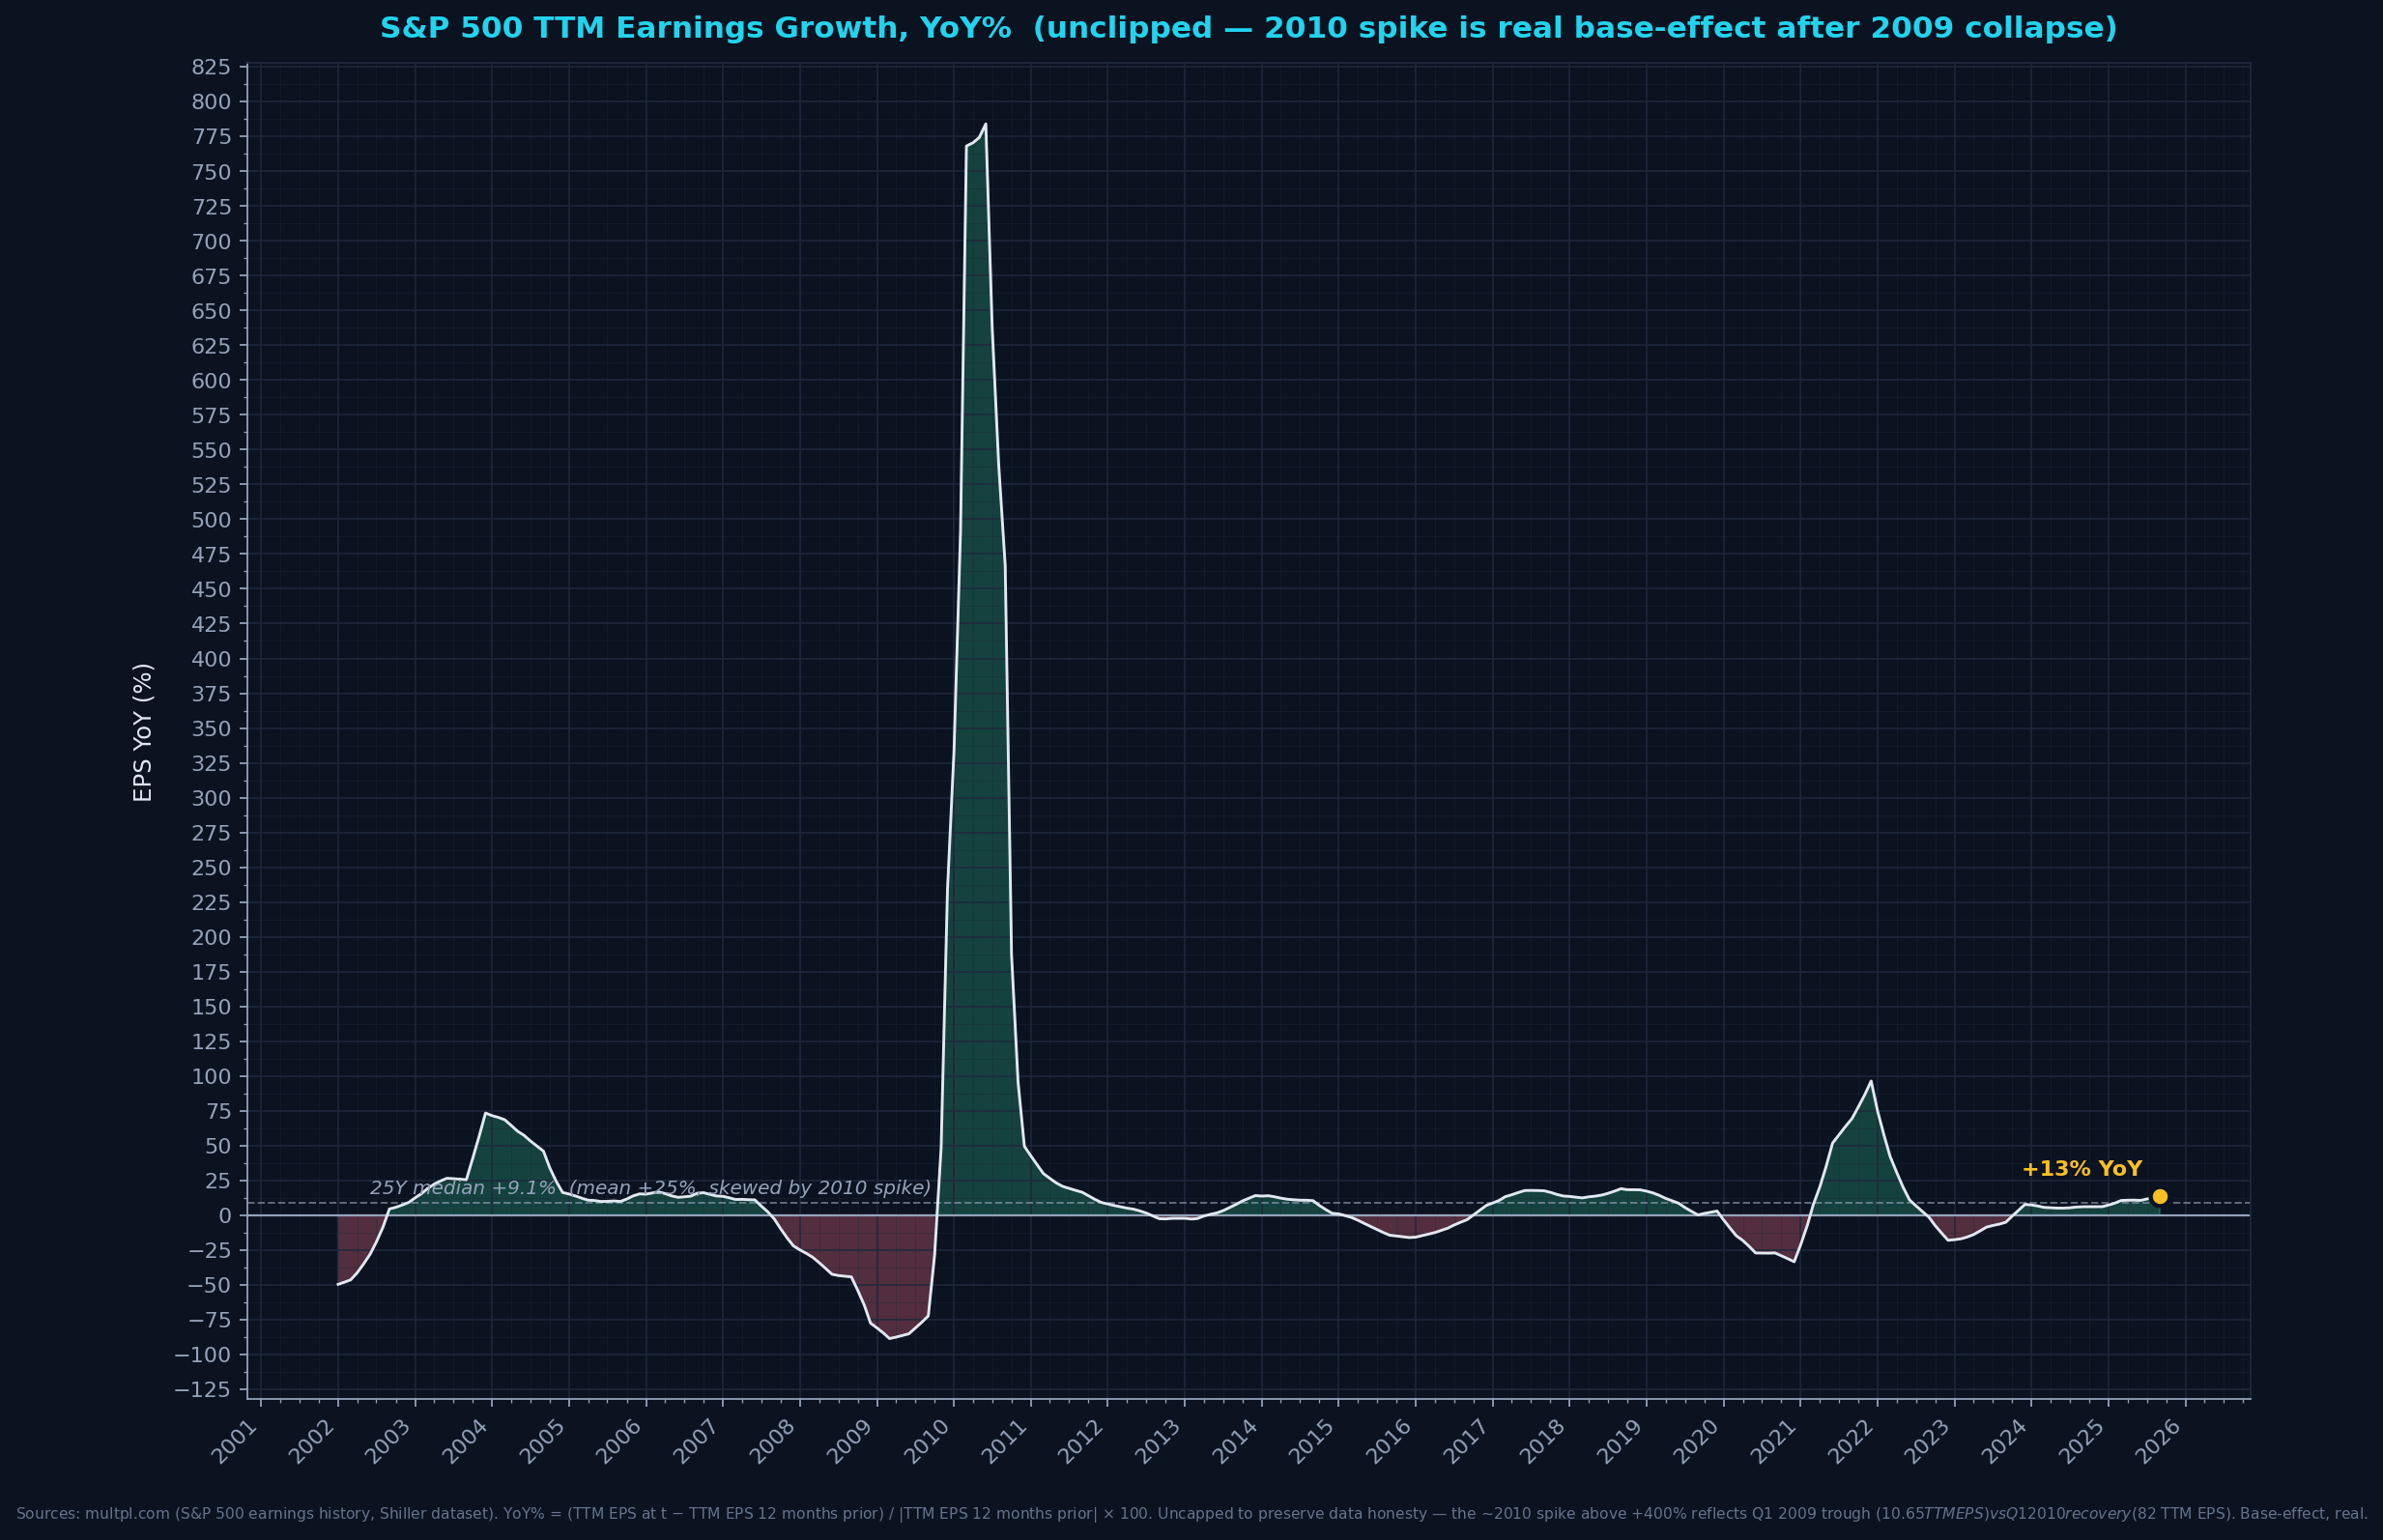Viewport: 2383px width, 1540px height.
Task: Click the yellow latest-value marker dot
Action: click(2160, 1197)
